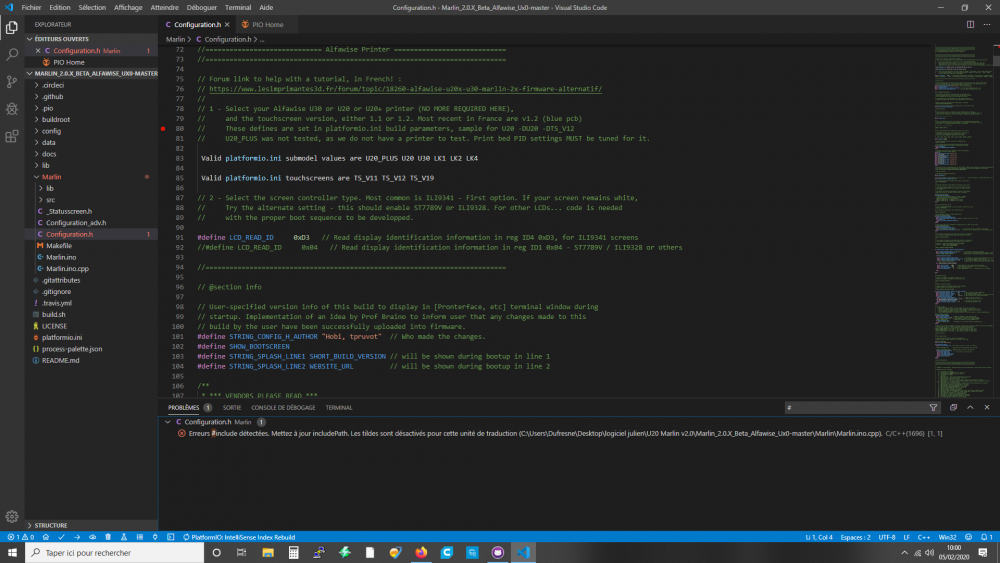The width and height of the screenshot is (1000, 563).
Task: Click the PlatformIO Home status bar icon
Action: coord(46,537)
